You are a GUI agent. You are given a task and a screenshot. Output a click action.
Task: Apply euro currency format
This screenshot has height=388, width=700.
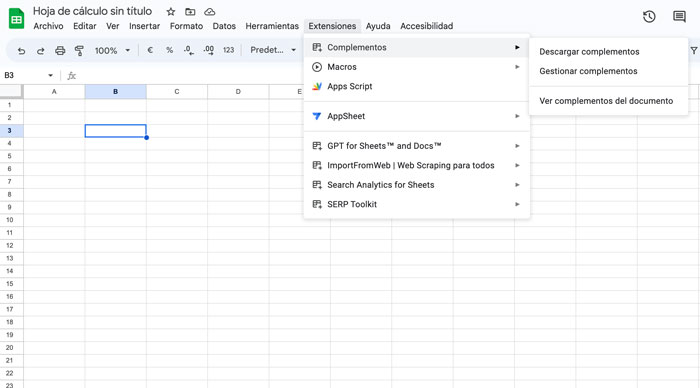click(150, 50)
